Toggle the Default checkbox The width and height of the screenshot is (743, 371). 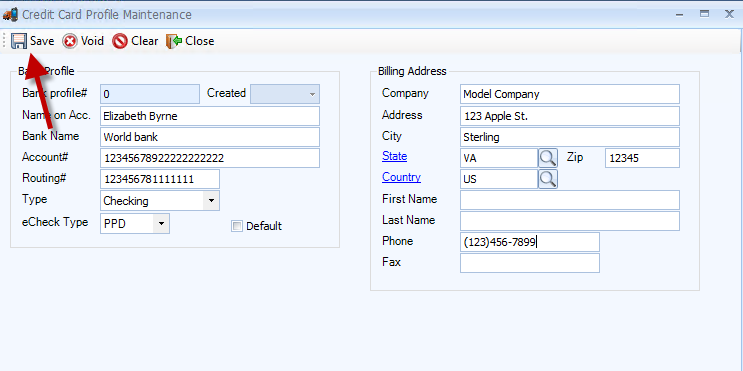236,226
